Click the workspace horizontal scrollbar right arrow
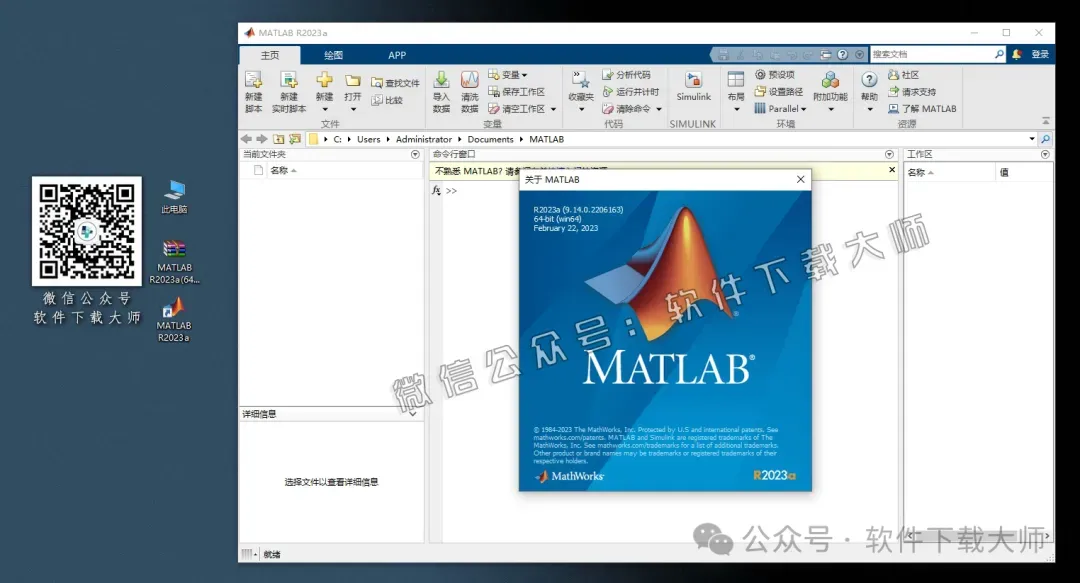Screen dimensions: 1080x583 pyautogui.click(x=1048, y=535)
